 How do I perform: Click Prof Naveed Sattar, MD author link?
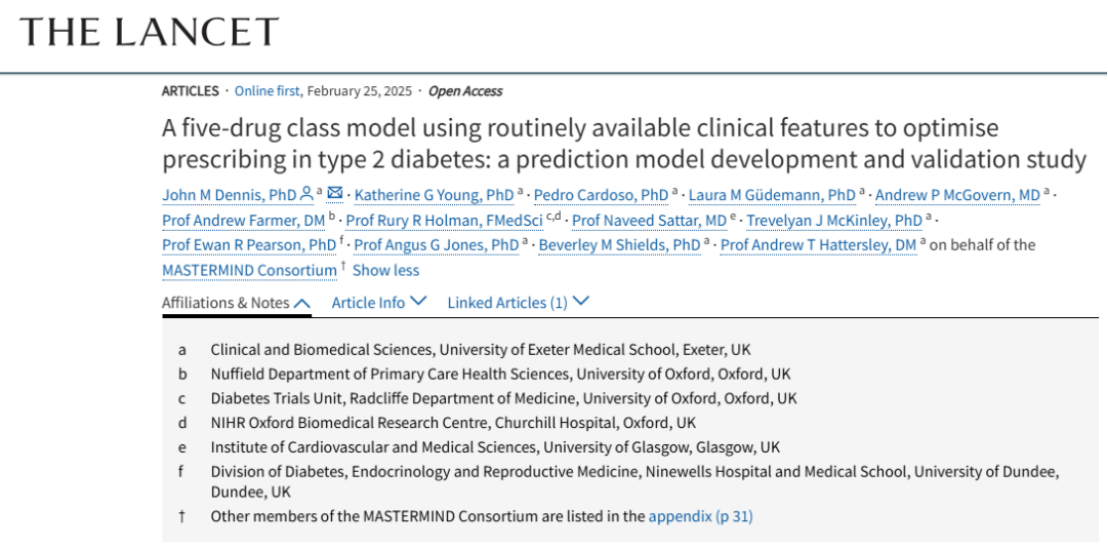[x=649, y=221]
